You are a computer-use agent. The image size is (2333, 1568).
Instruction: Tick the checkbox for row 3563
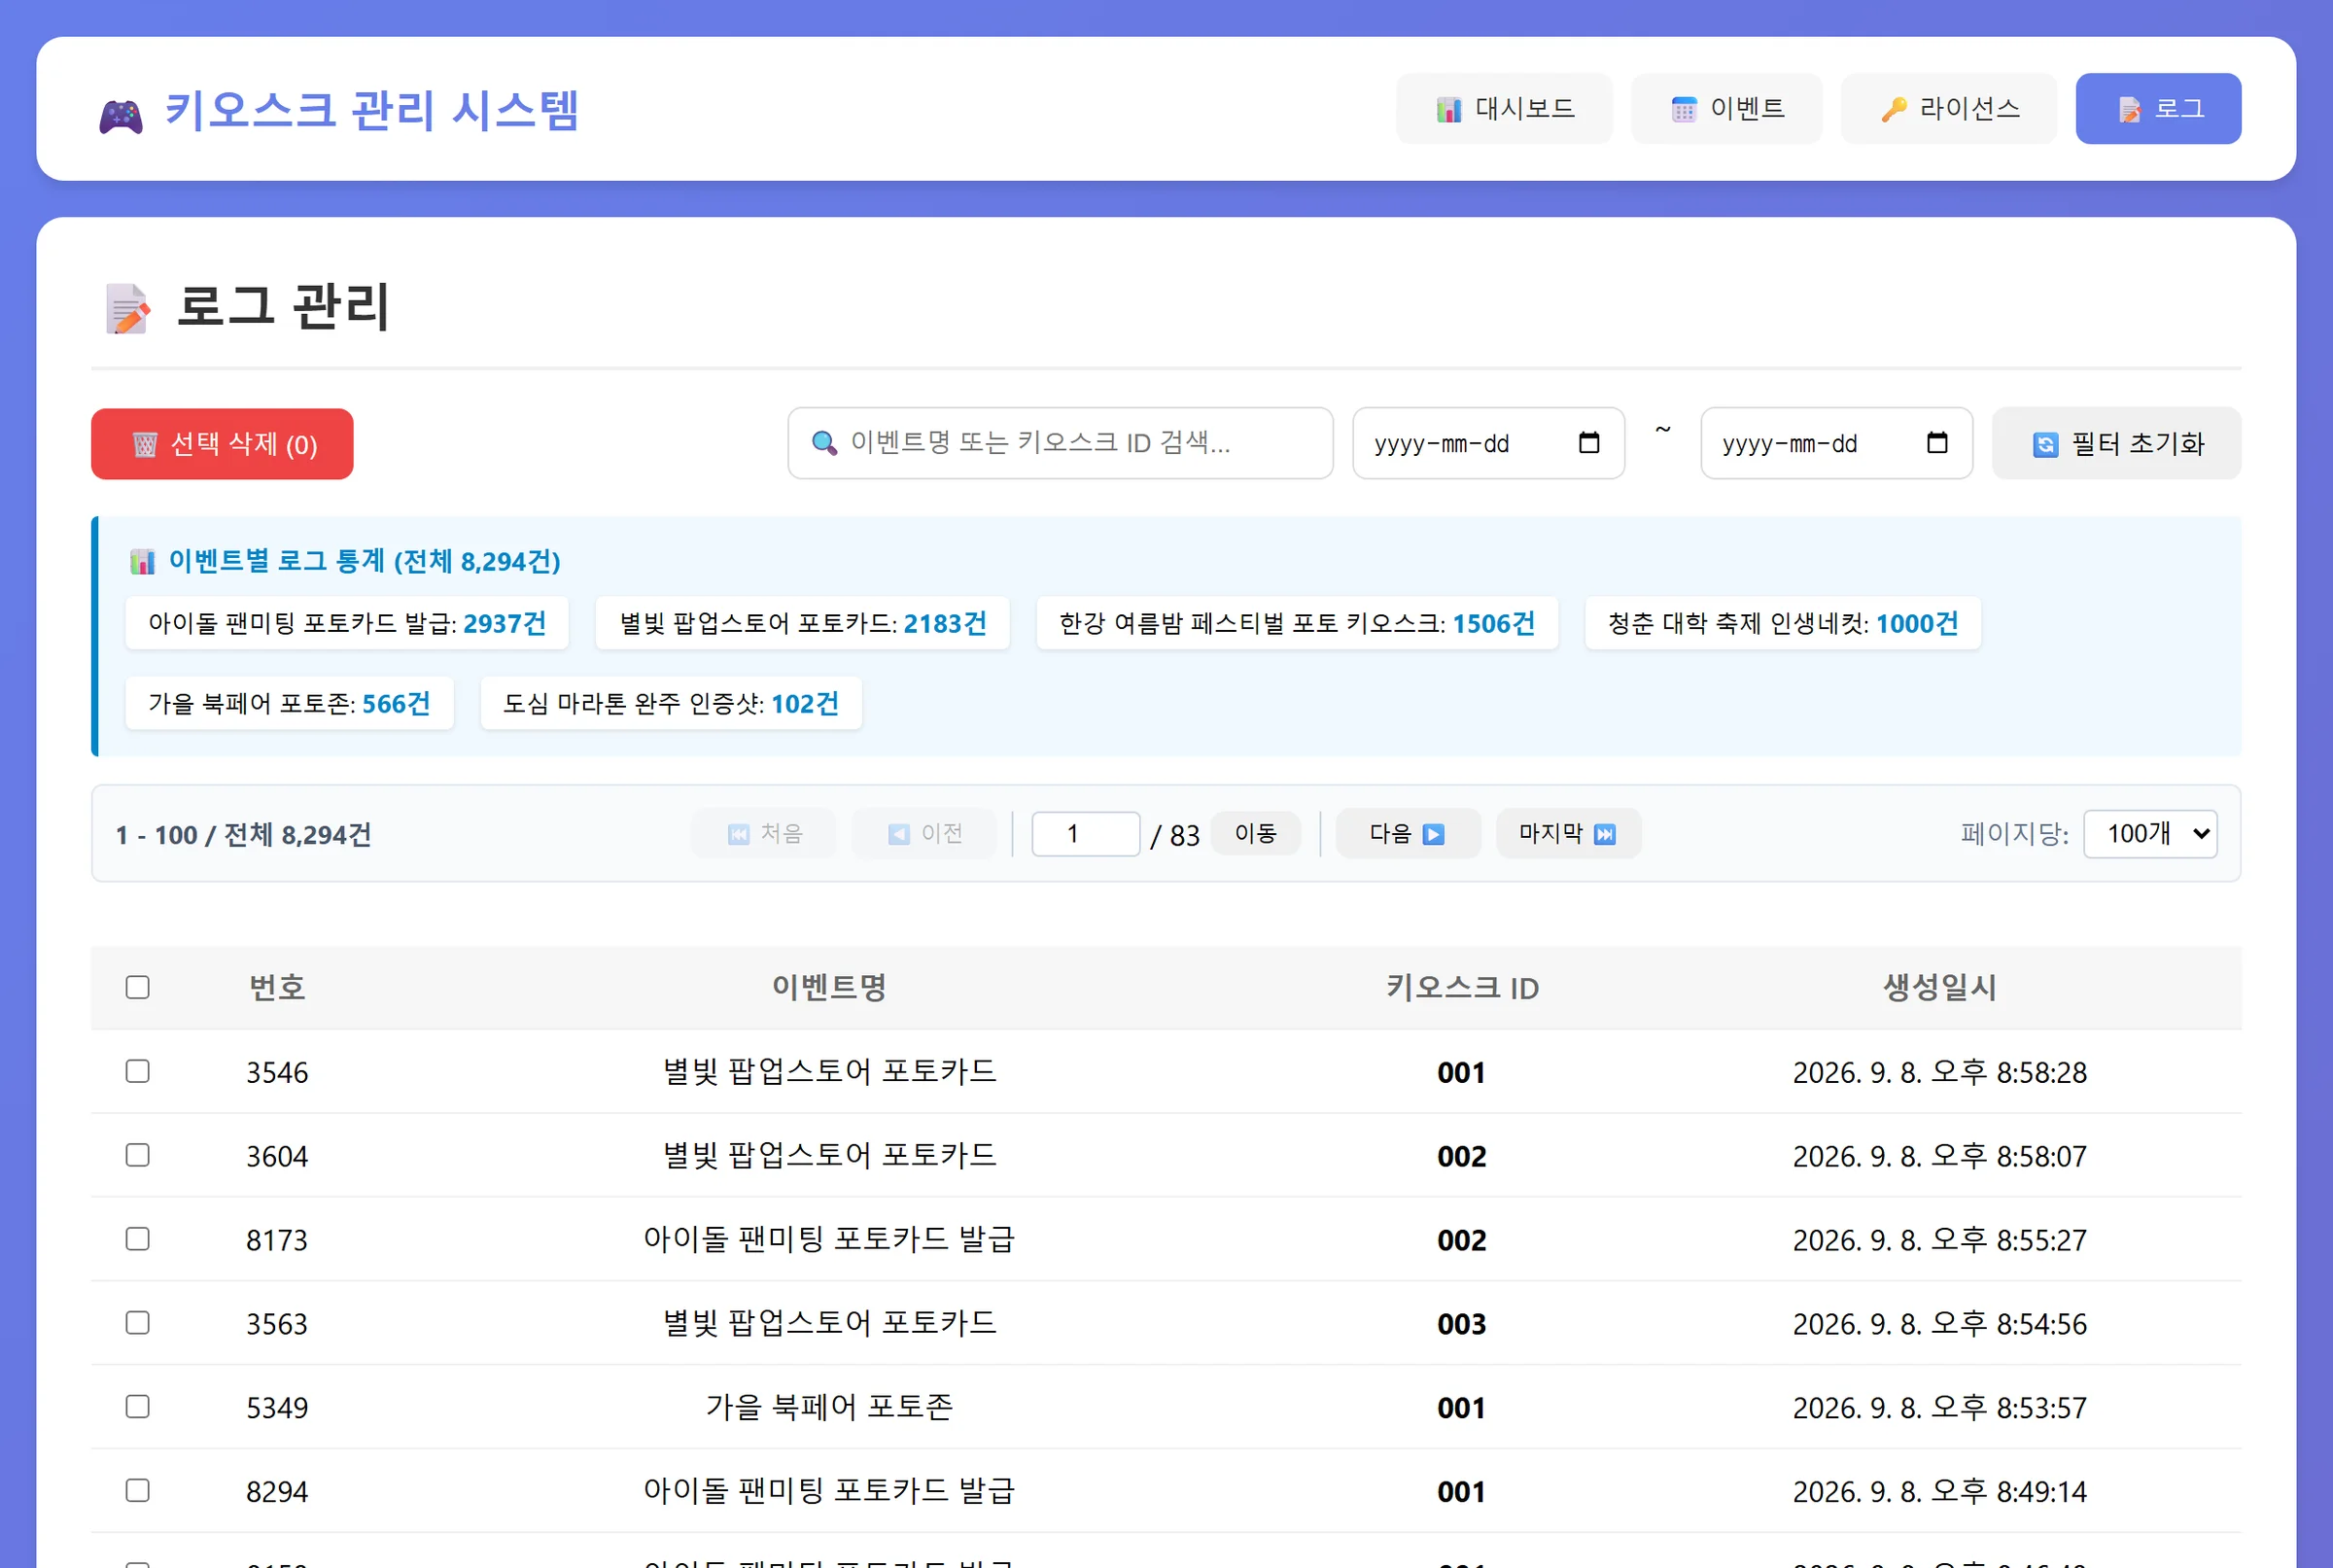point(138,1323)
